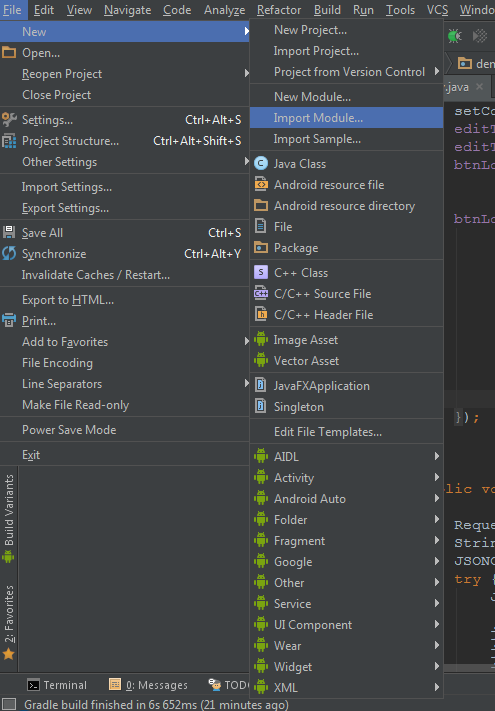Open the TODO tool window tab
Screen dimensions: 495x711
click(x=229, y=685)
